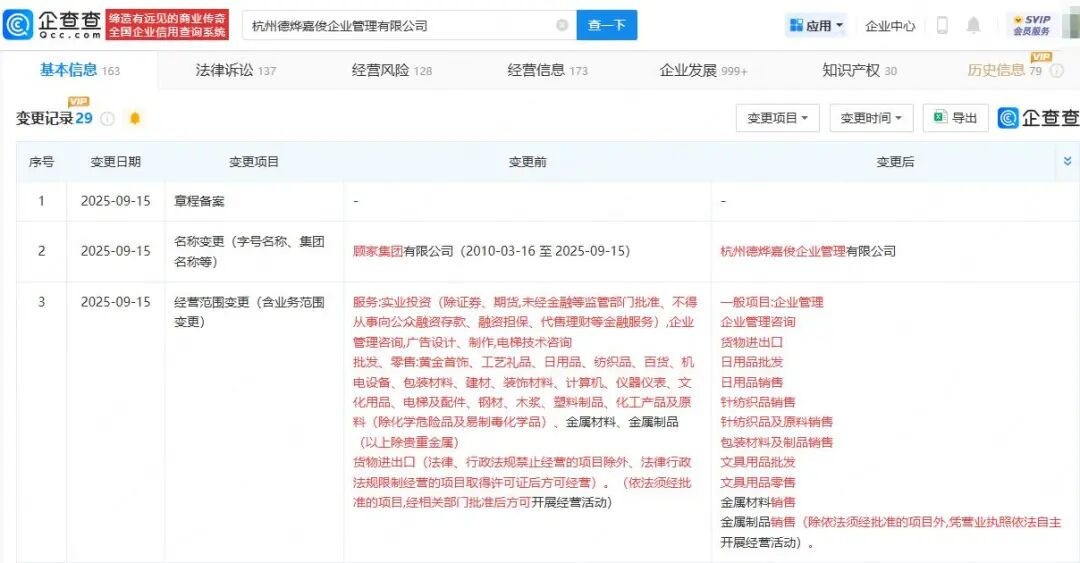
Task: Switch to the 法律诉讼 tab
Action: tap(236, 70)
